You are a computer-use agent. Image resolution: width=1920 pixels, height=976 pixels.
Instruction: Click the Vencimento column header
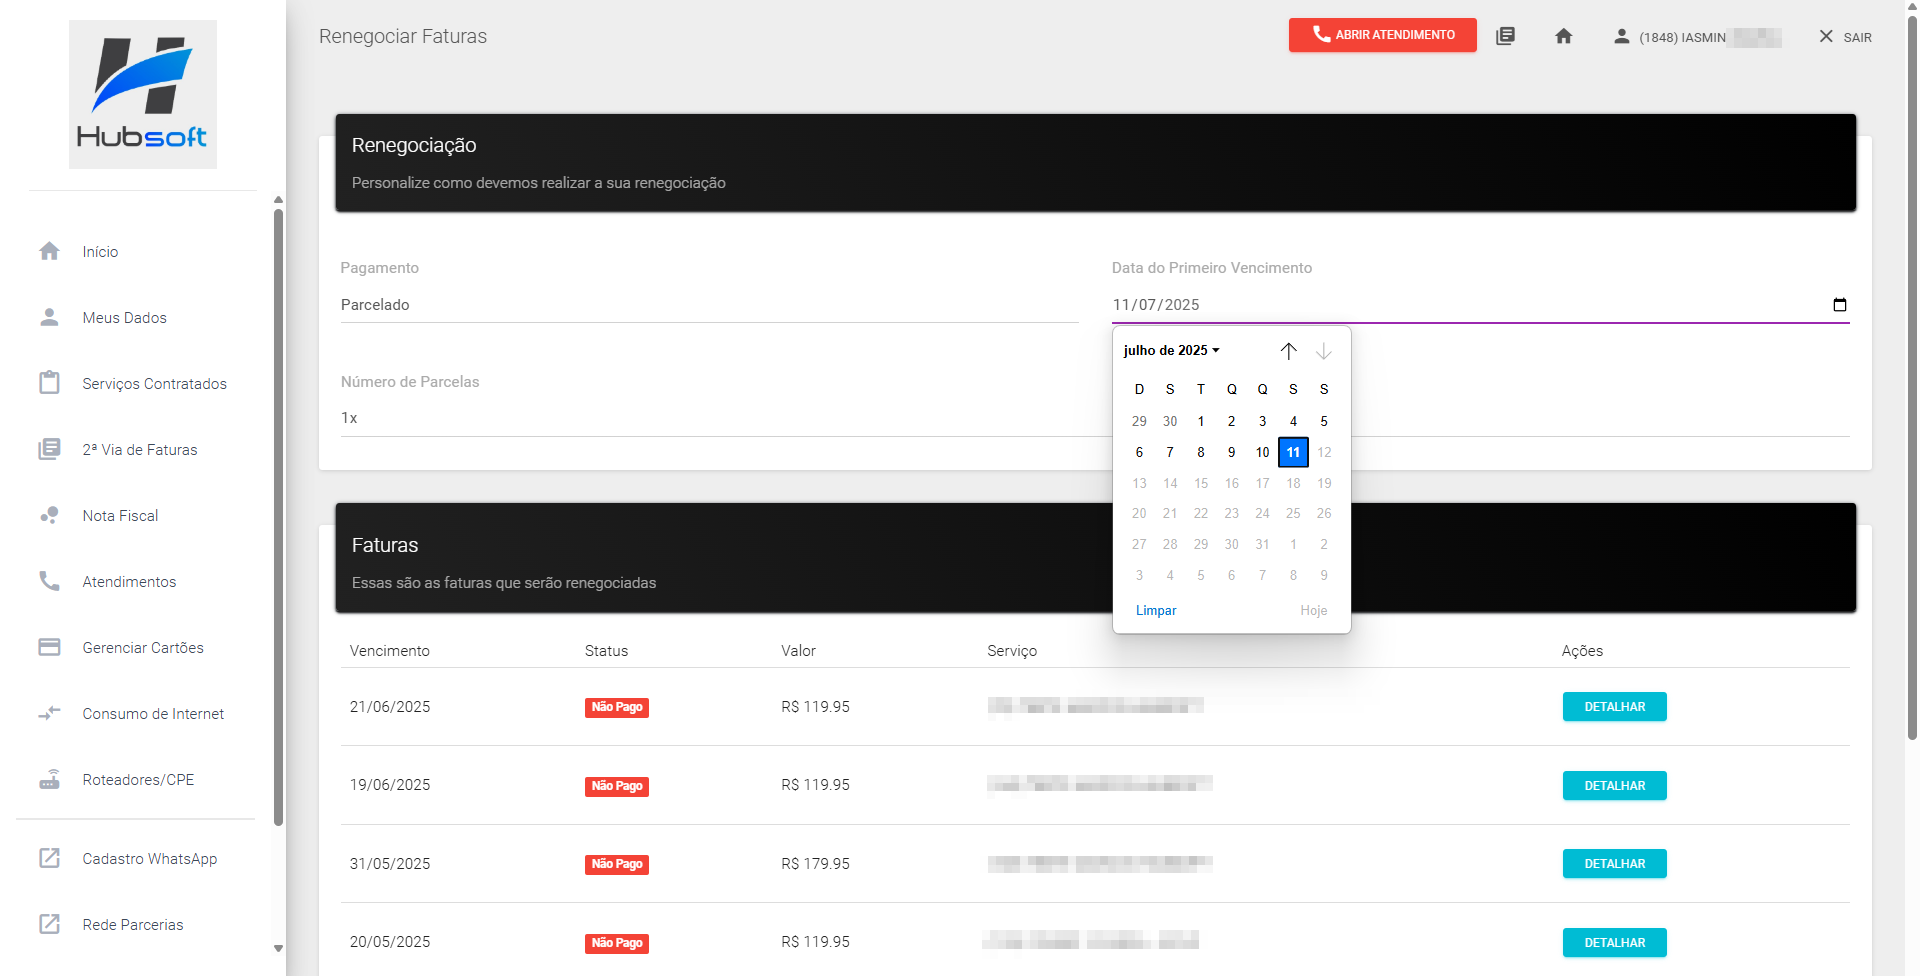[x=389, y=651]
